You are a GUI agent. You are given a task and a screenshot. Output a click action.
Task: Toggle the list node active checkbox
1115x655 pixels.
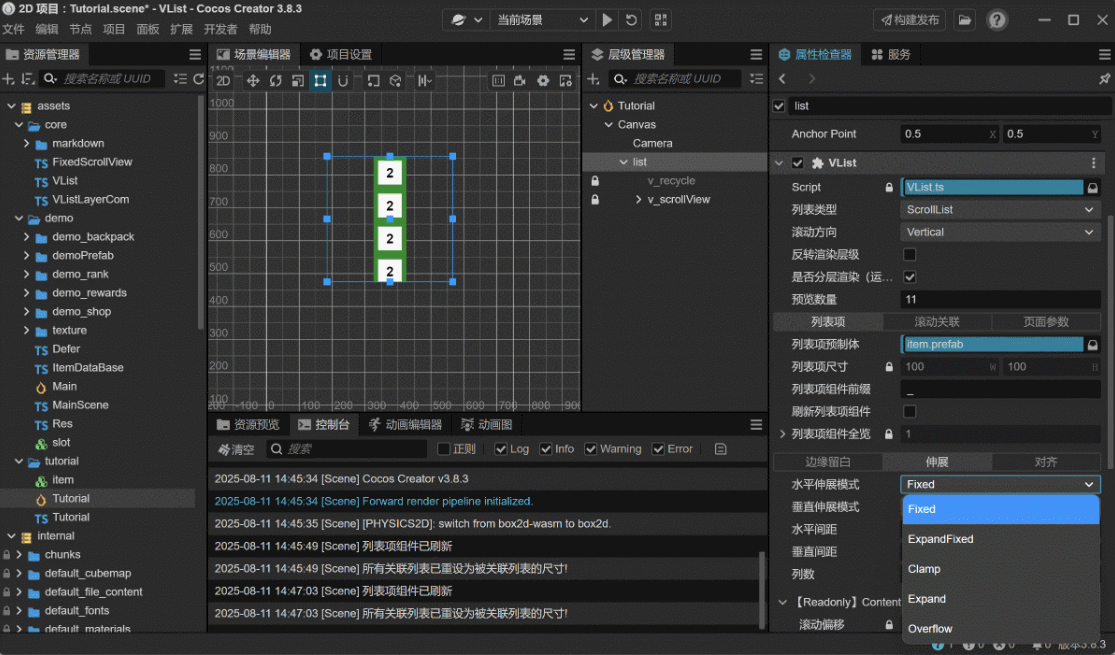click(x=779, y=106)
